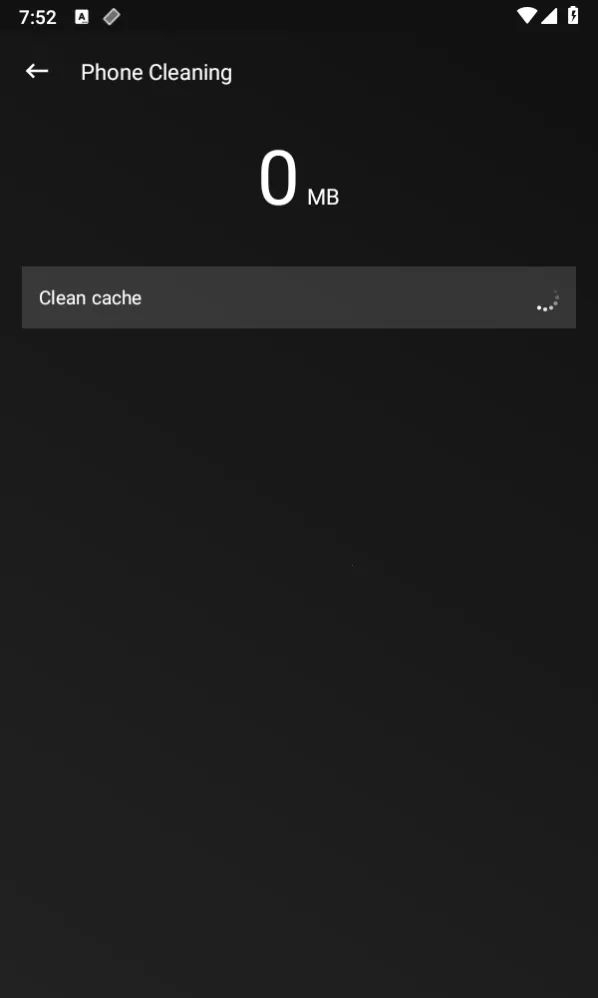
Task: Tap the loading spinner in Clean cache row
Action: pyautogui.click(x=547, y=300)
